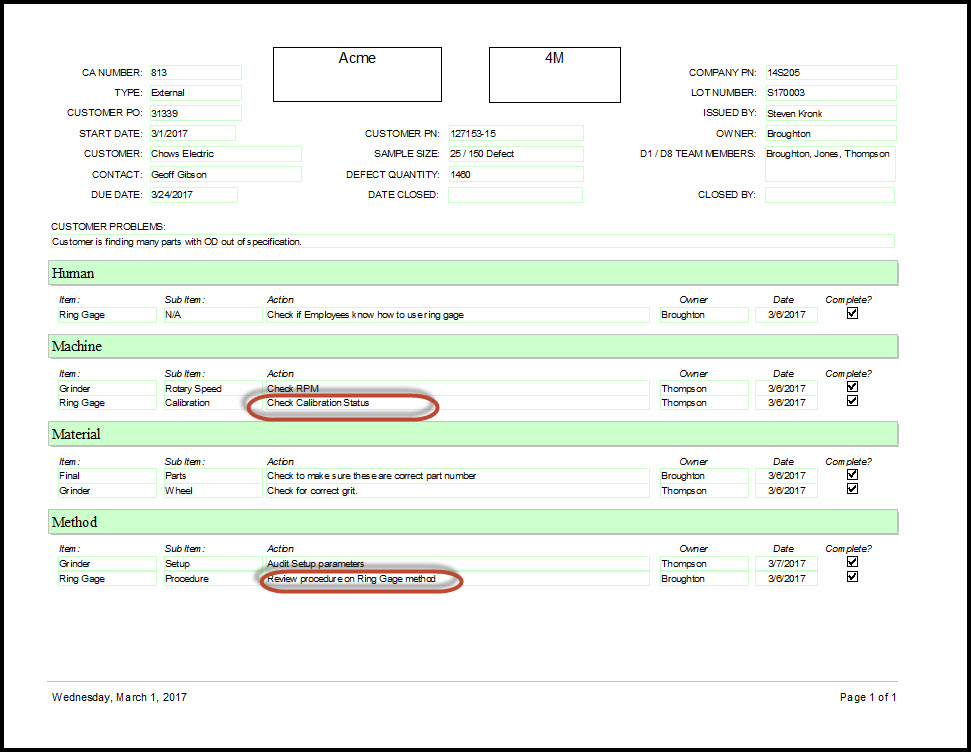Click sub item 'Procedure' in Method section
This screenshot has width=971, height=752.
coord(212,579)
